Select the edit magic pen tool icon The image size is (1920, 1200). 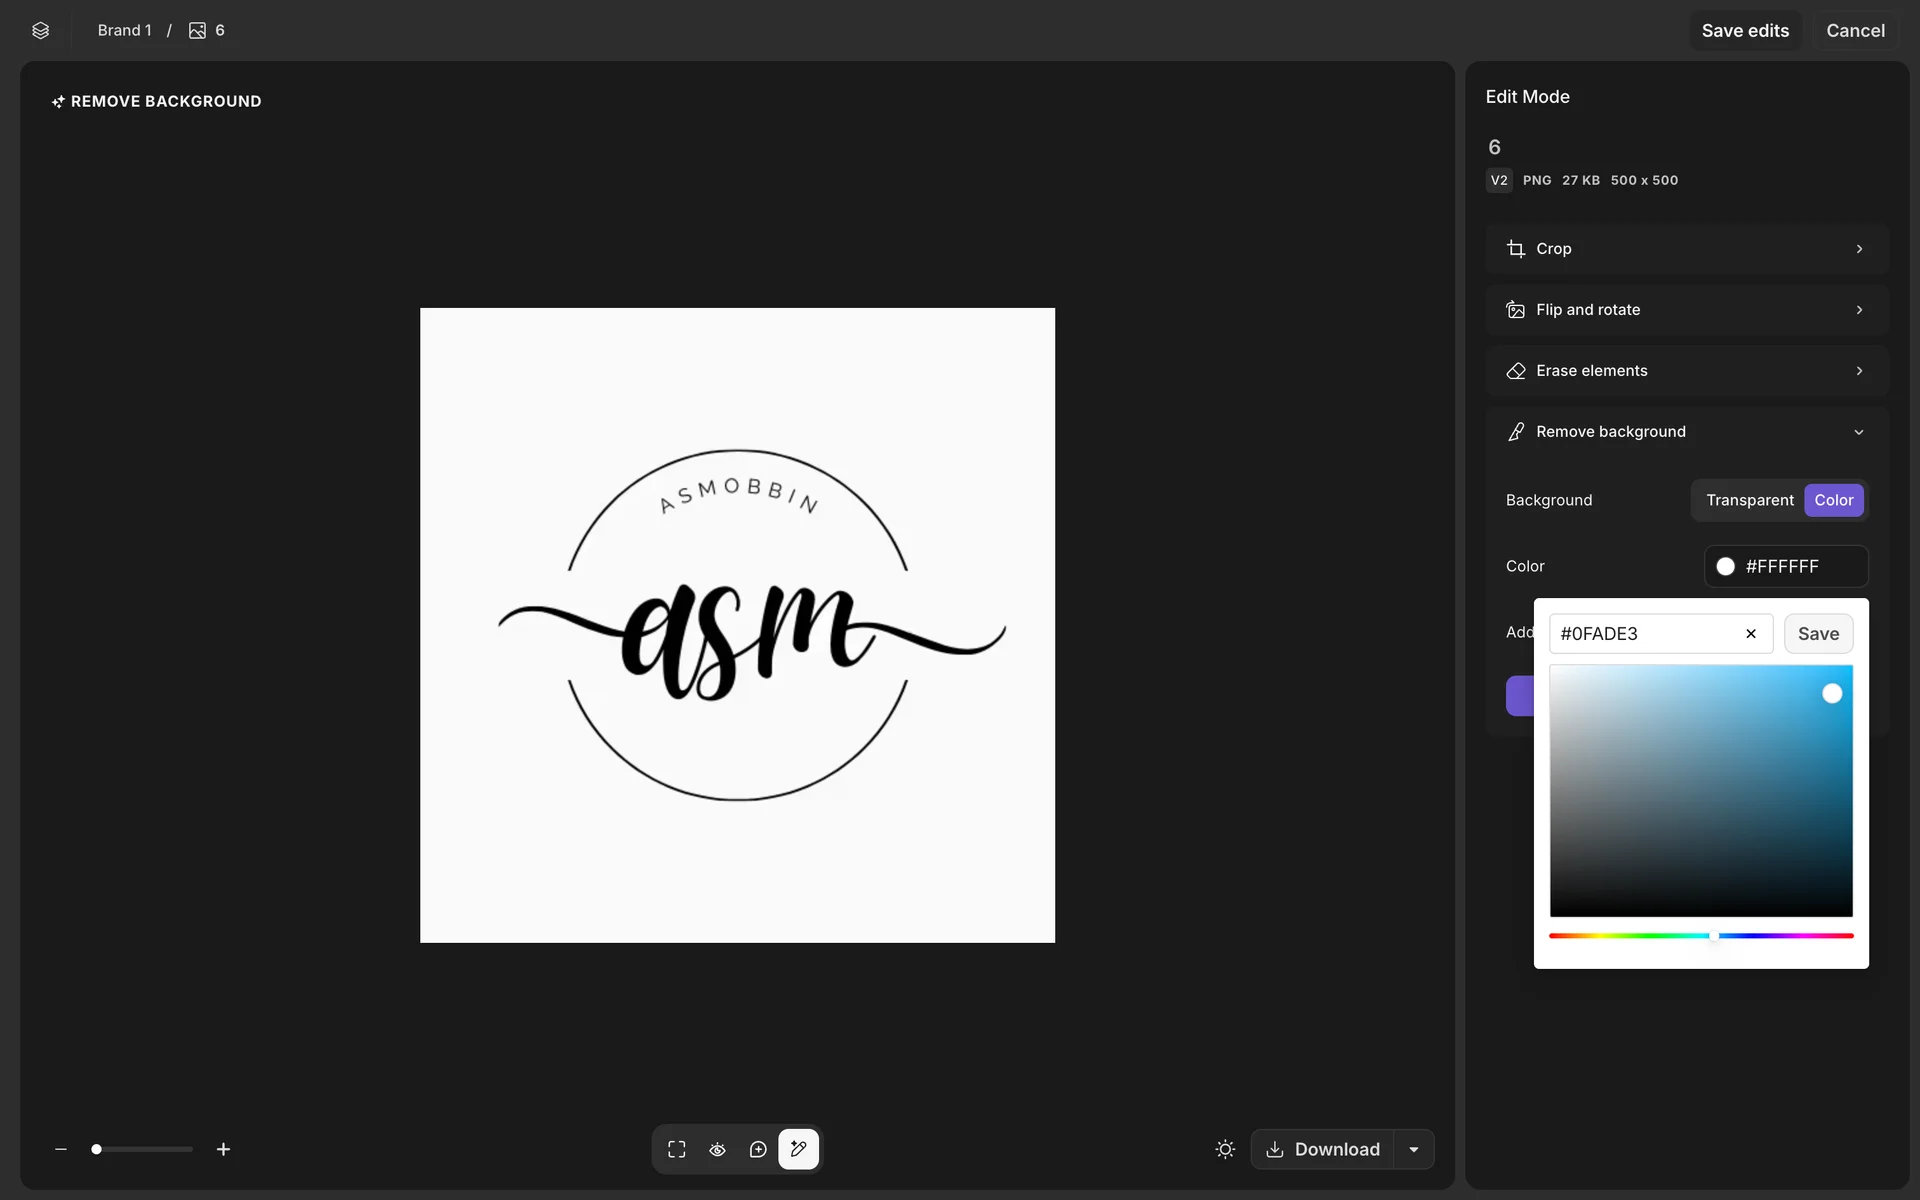[x=798, y=1149]
